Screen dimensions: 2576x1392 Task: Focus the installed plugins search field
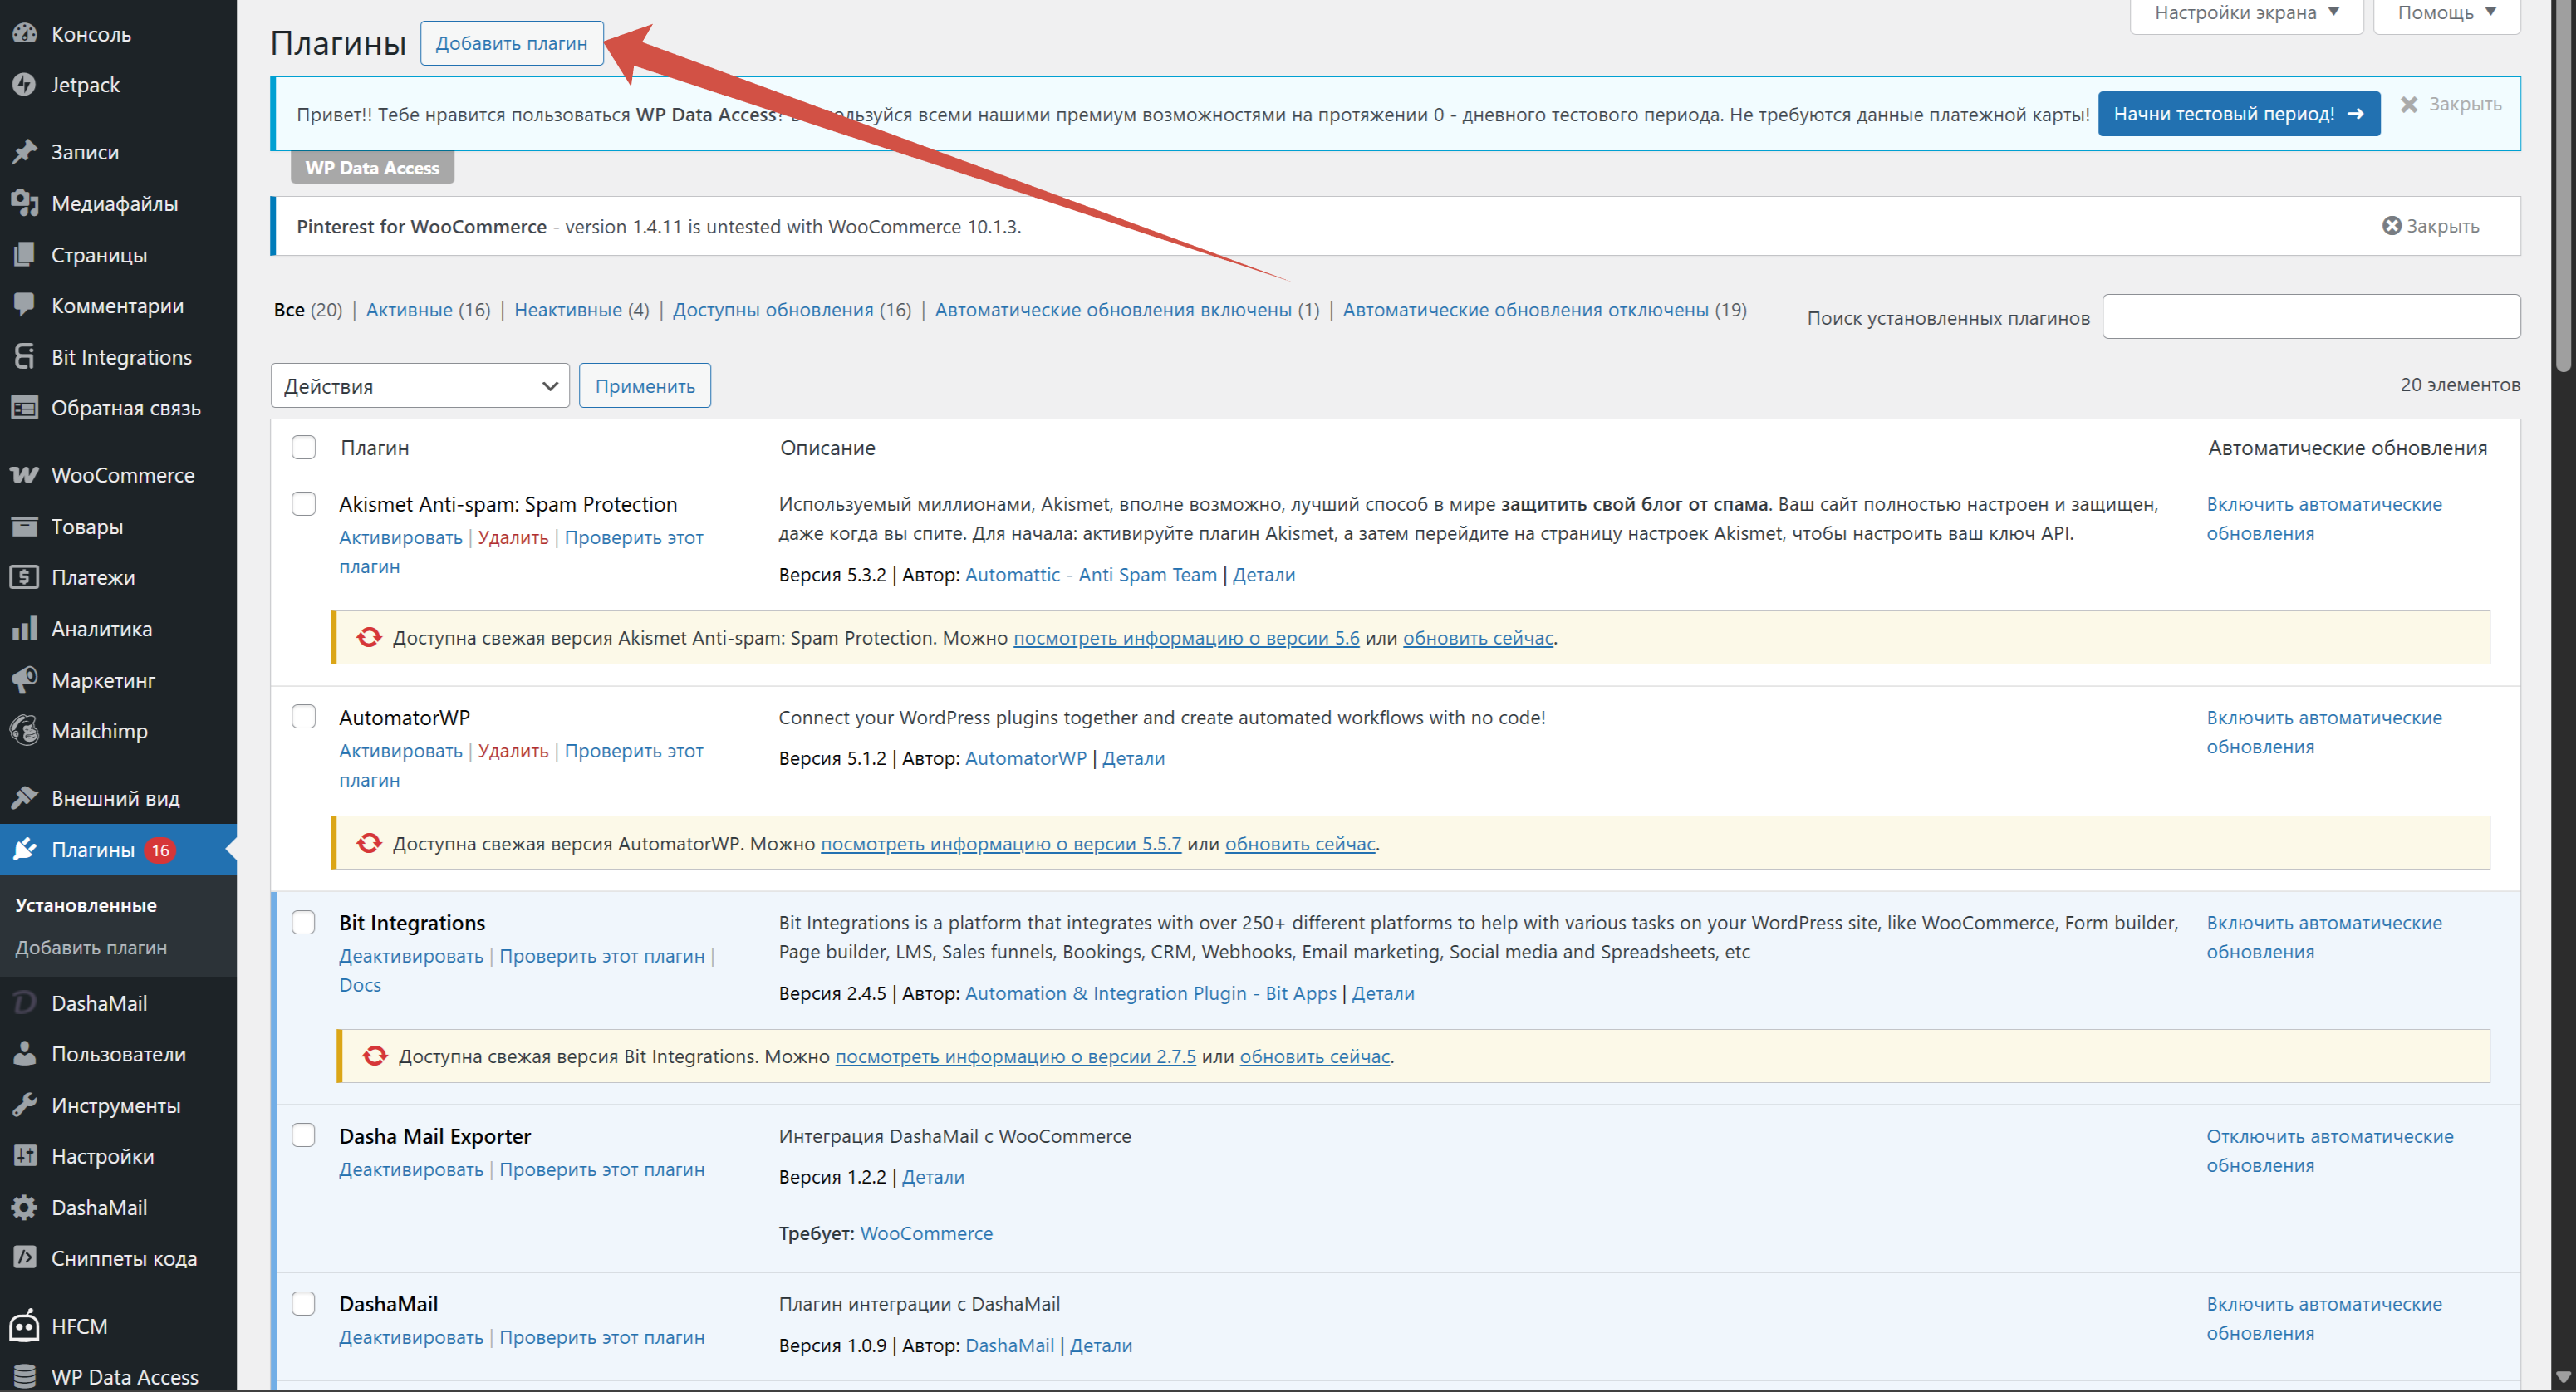2310,317
